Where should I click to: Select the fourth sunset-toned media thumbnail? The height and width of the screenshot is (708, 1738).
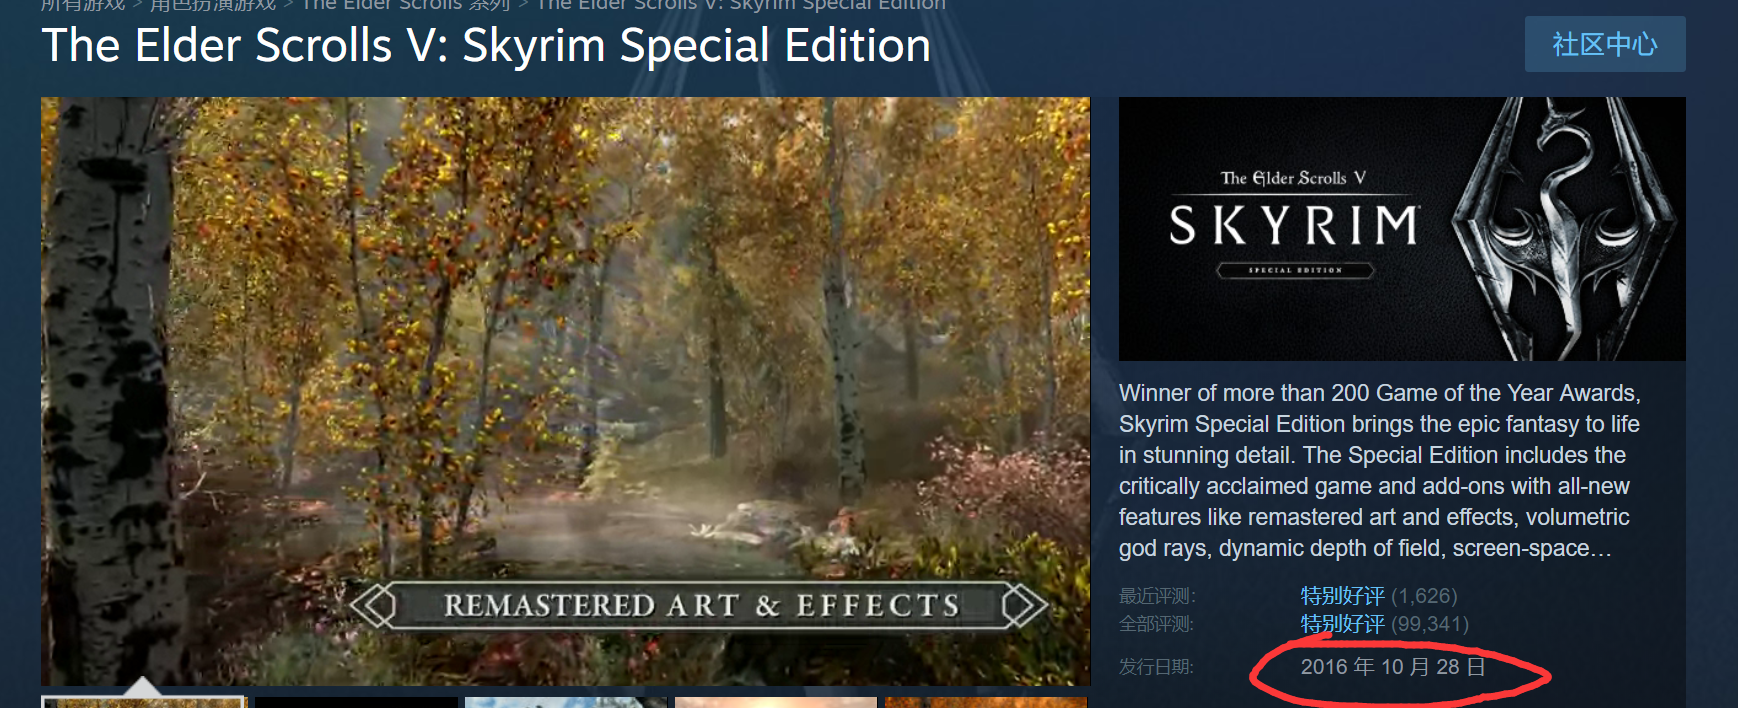pos(776,702)
